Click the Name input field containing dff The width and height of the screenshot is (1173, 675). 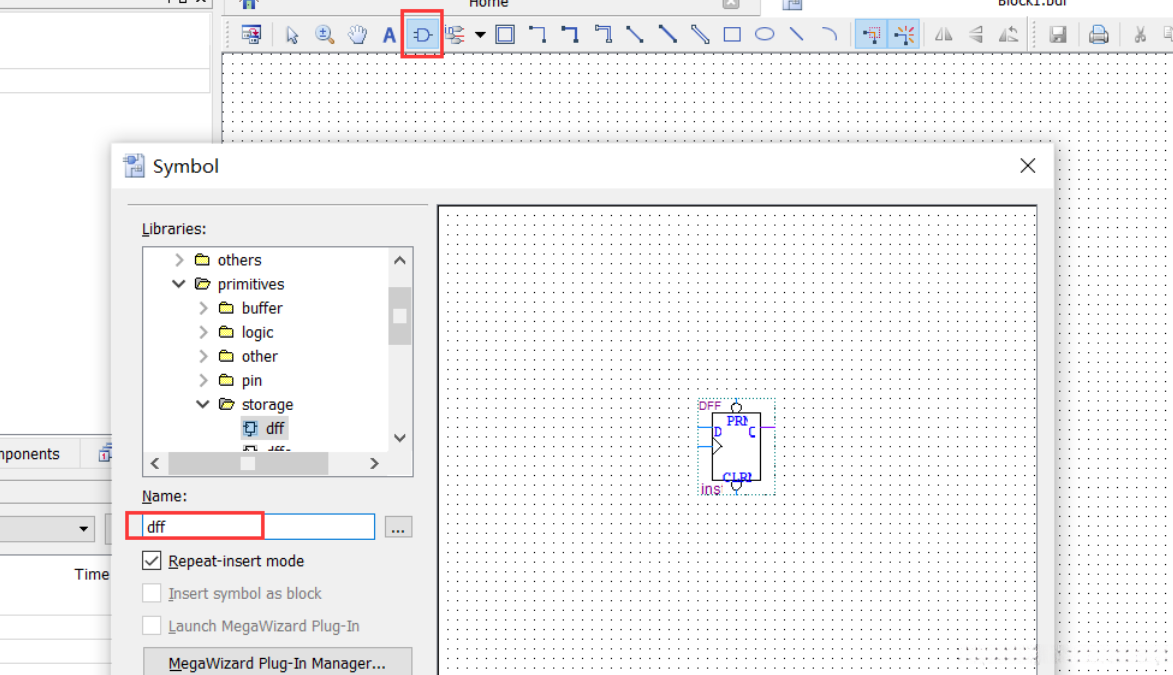point(258,527)
